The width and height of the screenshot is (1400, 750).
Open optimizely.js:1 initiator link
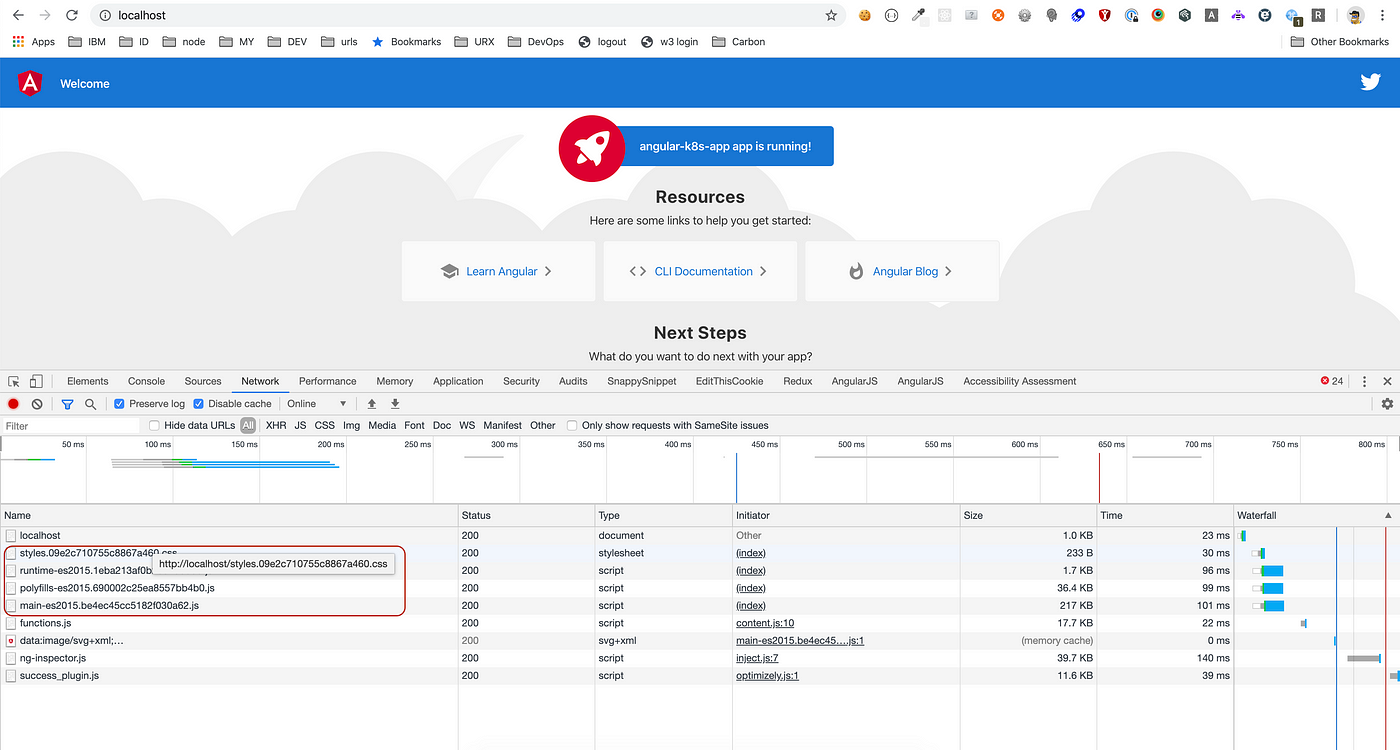point(767,676)
